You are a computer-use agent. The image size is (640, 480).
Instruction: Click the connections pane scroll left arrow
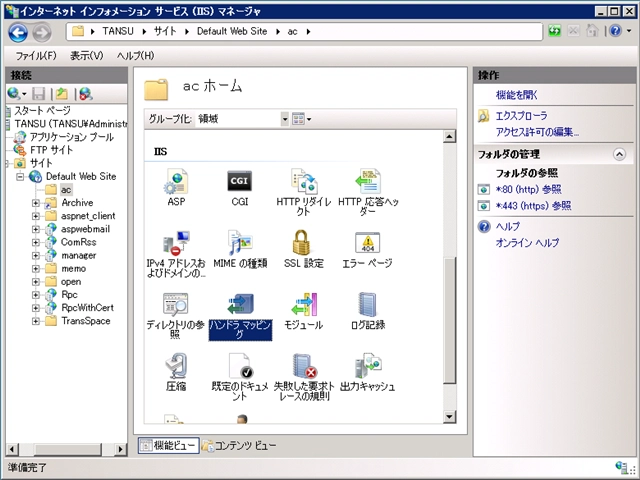tap(12, 449)
